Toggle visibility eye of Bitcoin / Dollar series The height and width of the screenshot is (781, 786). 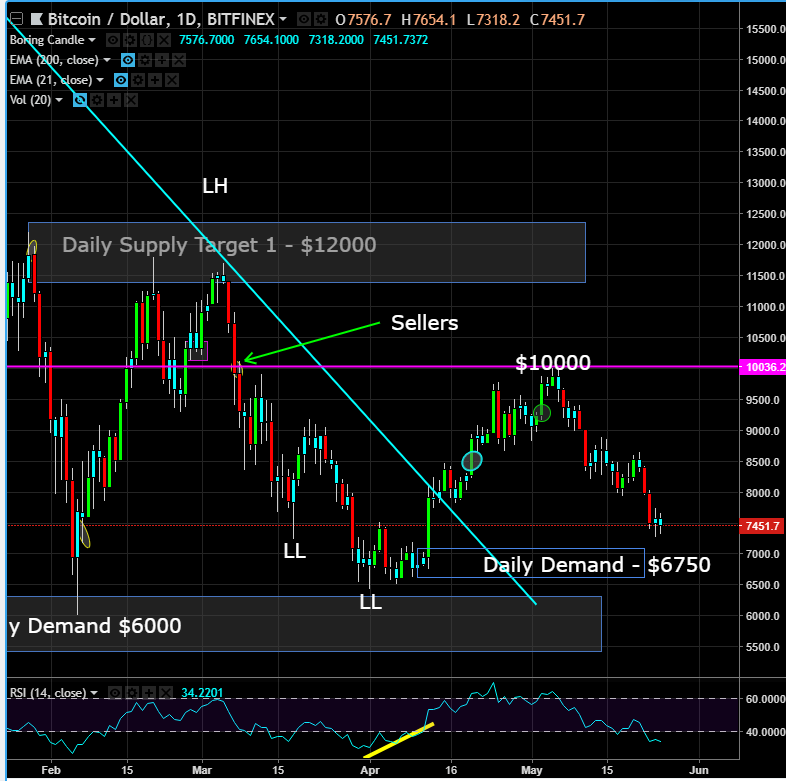(x=303, y=19)
